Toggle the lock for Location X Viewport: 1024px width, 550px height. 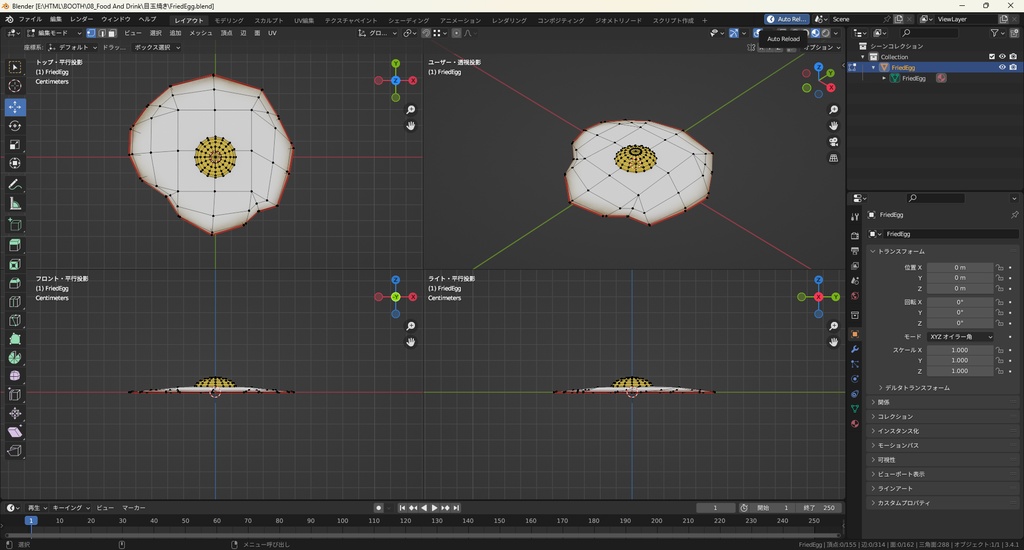(x=1000, y=267)
